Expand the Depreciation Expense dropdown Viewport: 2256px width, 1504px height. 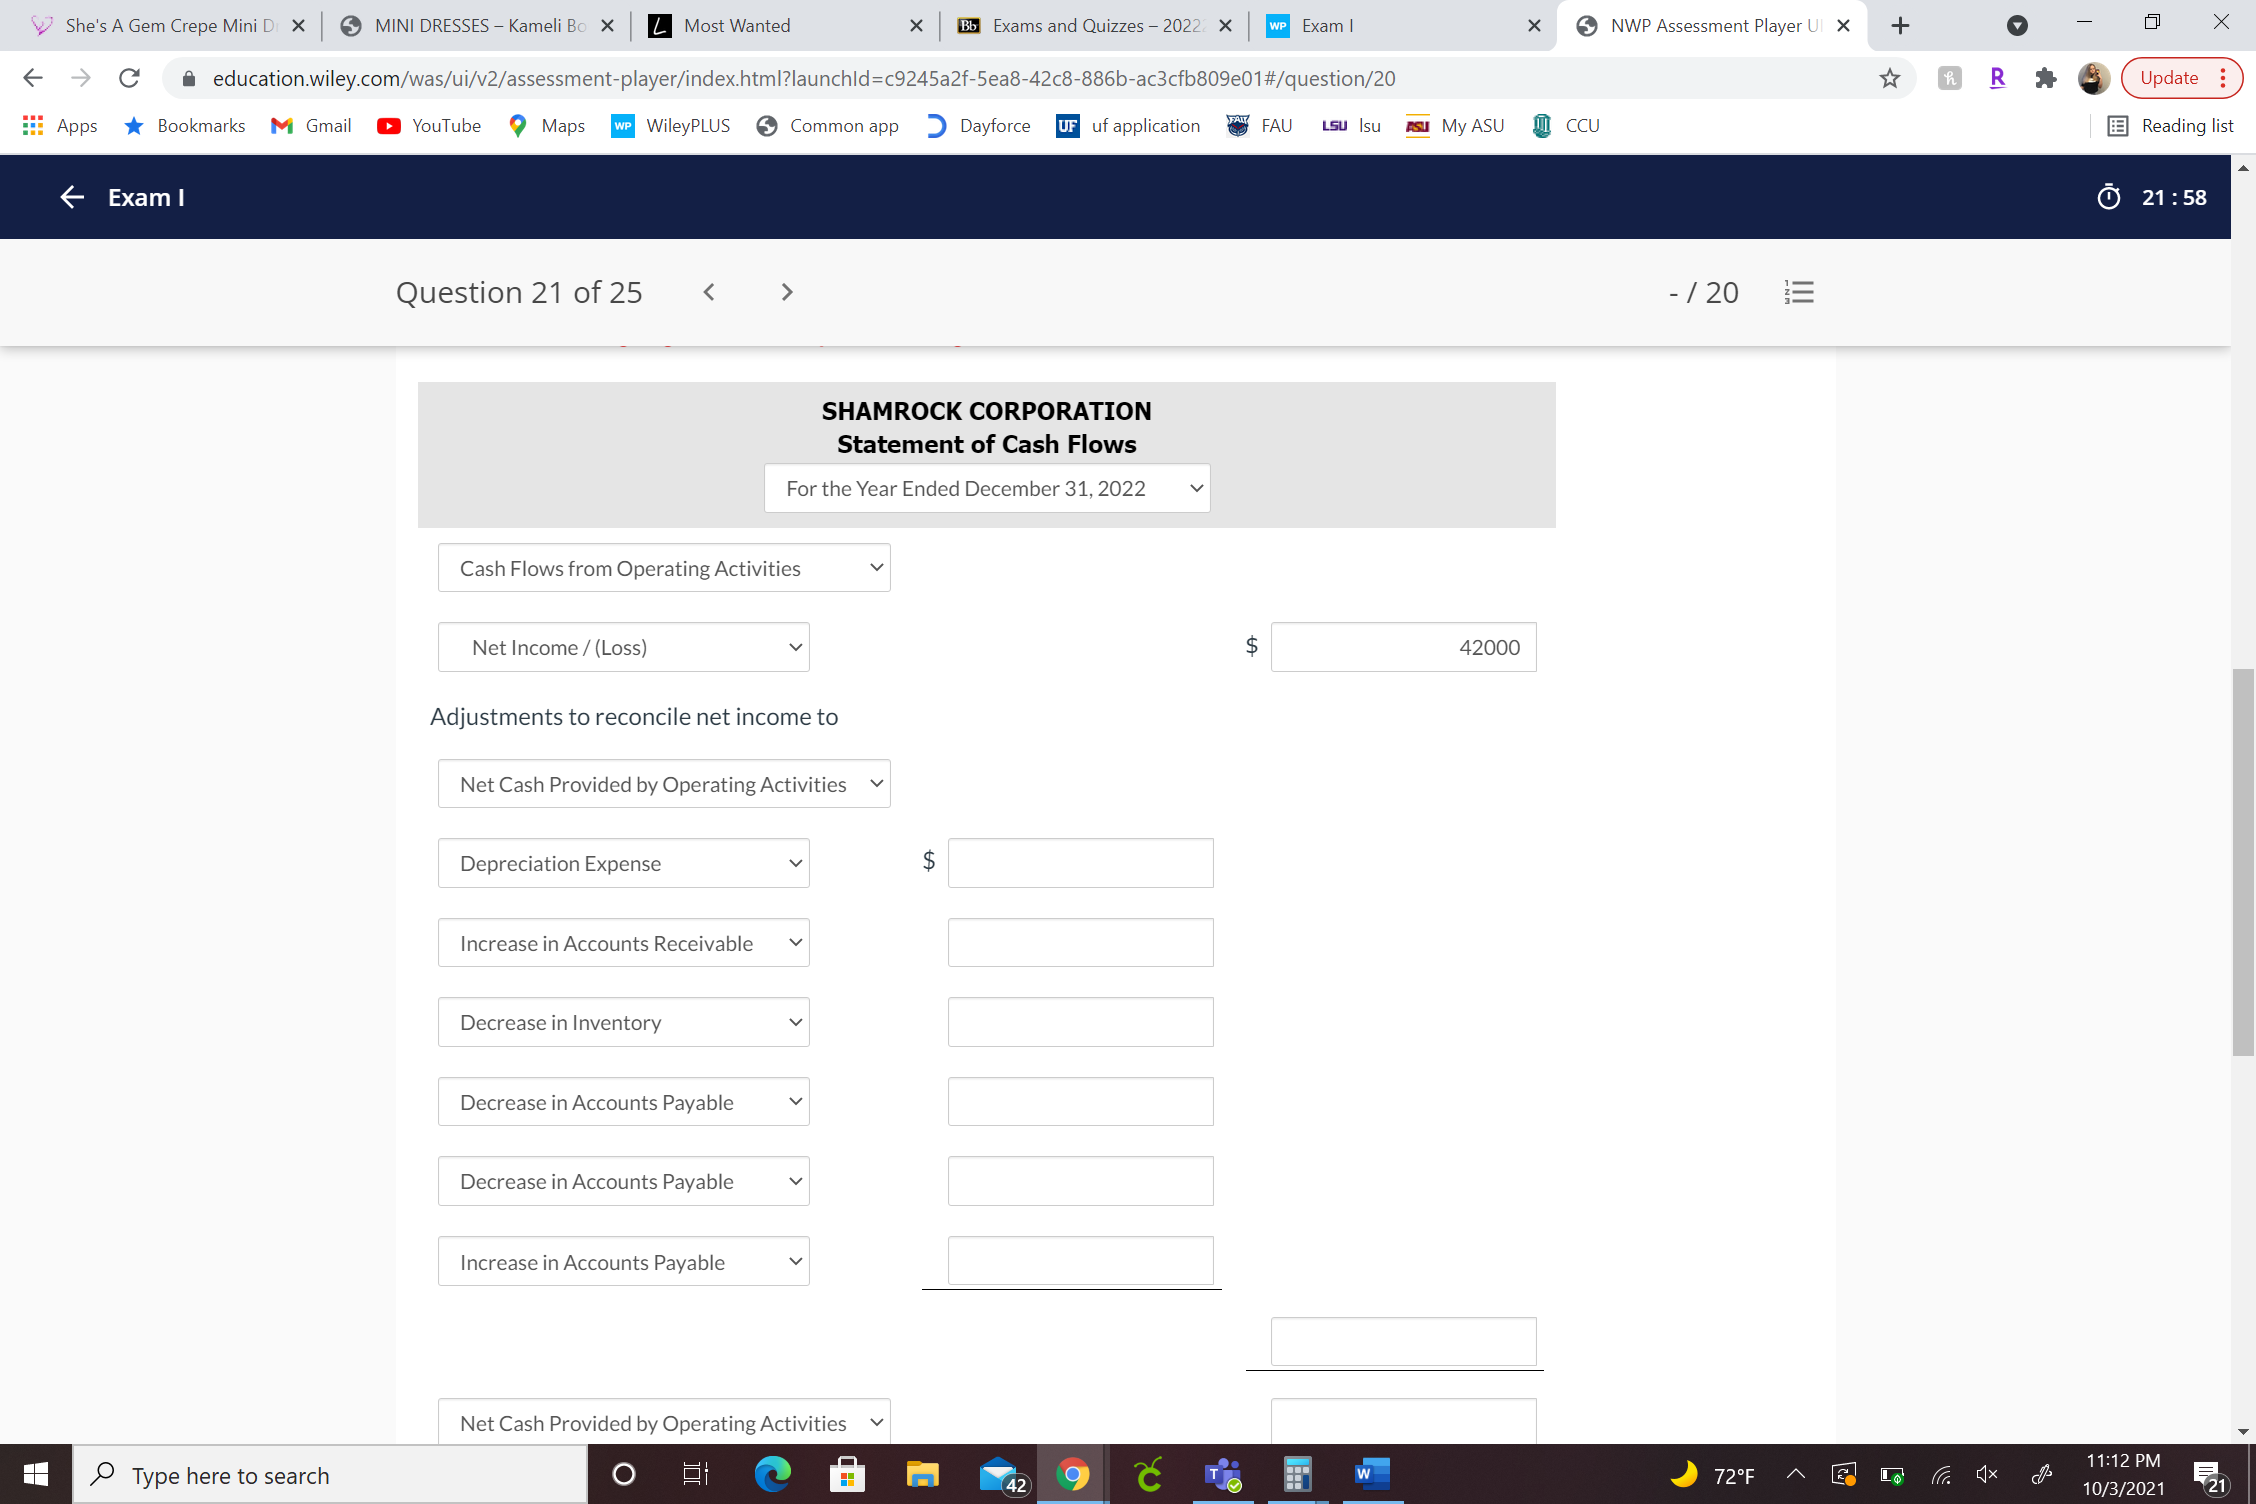coord(623,863)
